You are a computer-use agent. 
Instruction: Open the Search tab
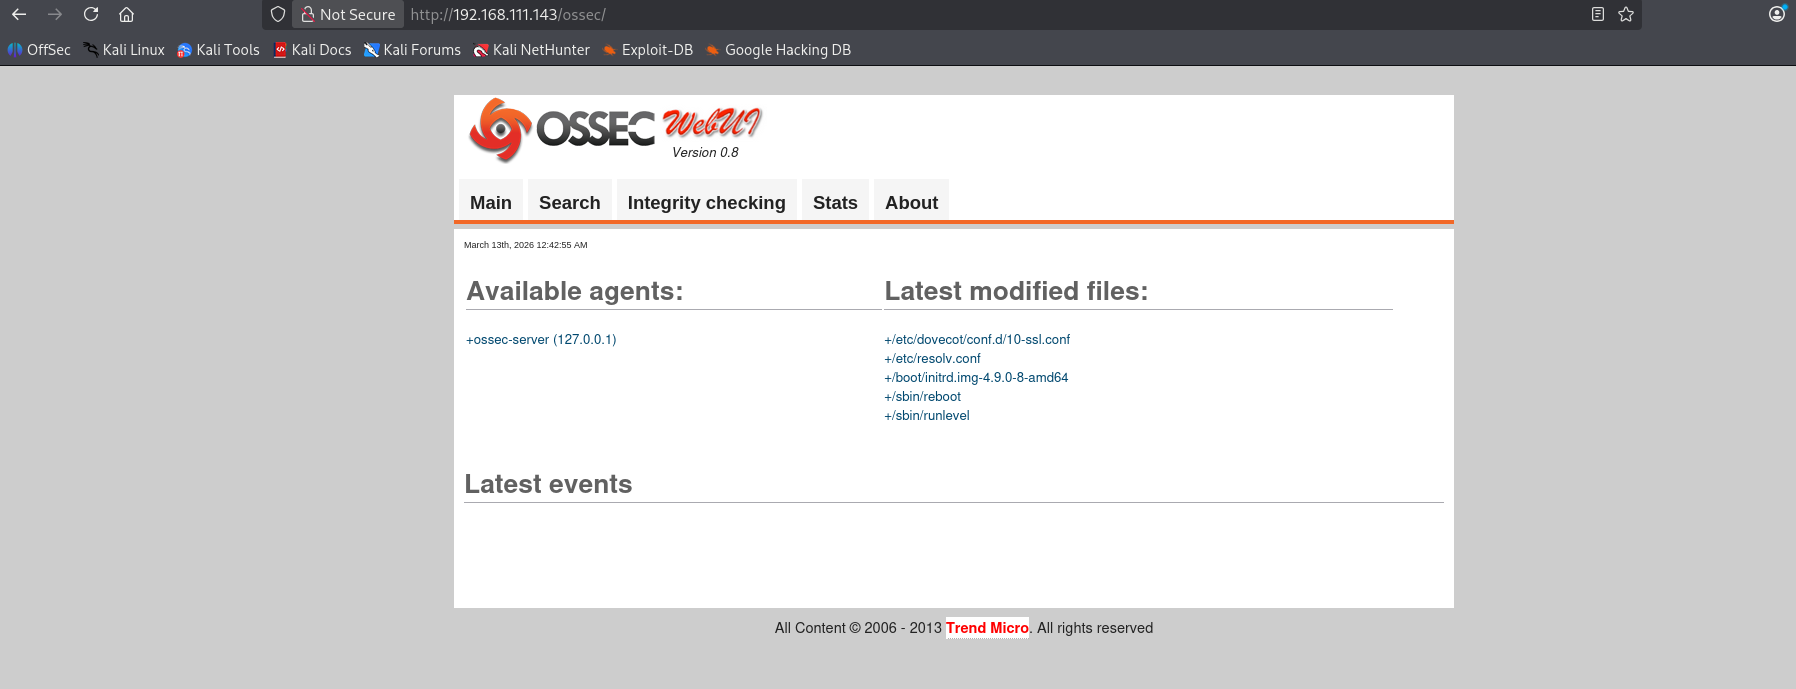pyautogui.click(x=569, y=202)
